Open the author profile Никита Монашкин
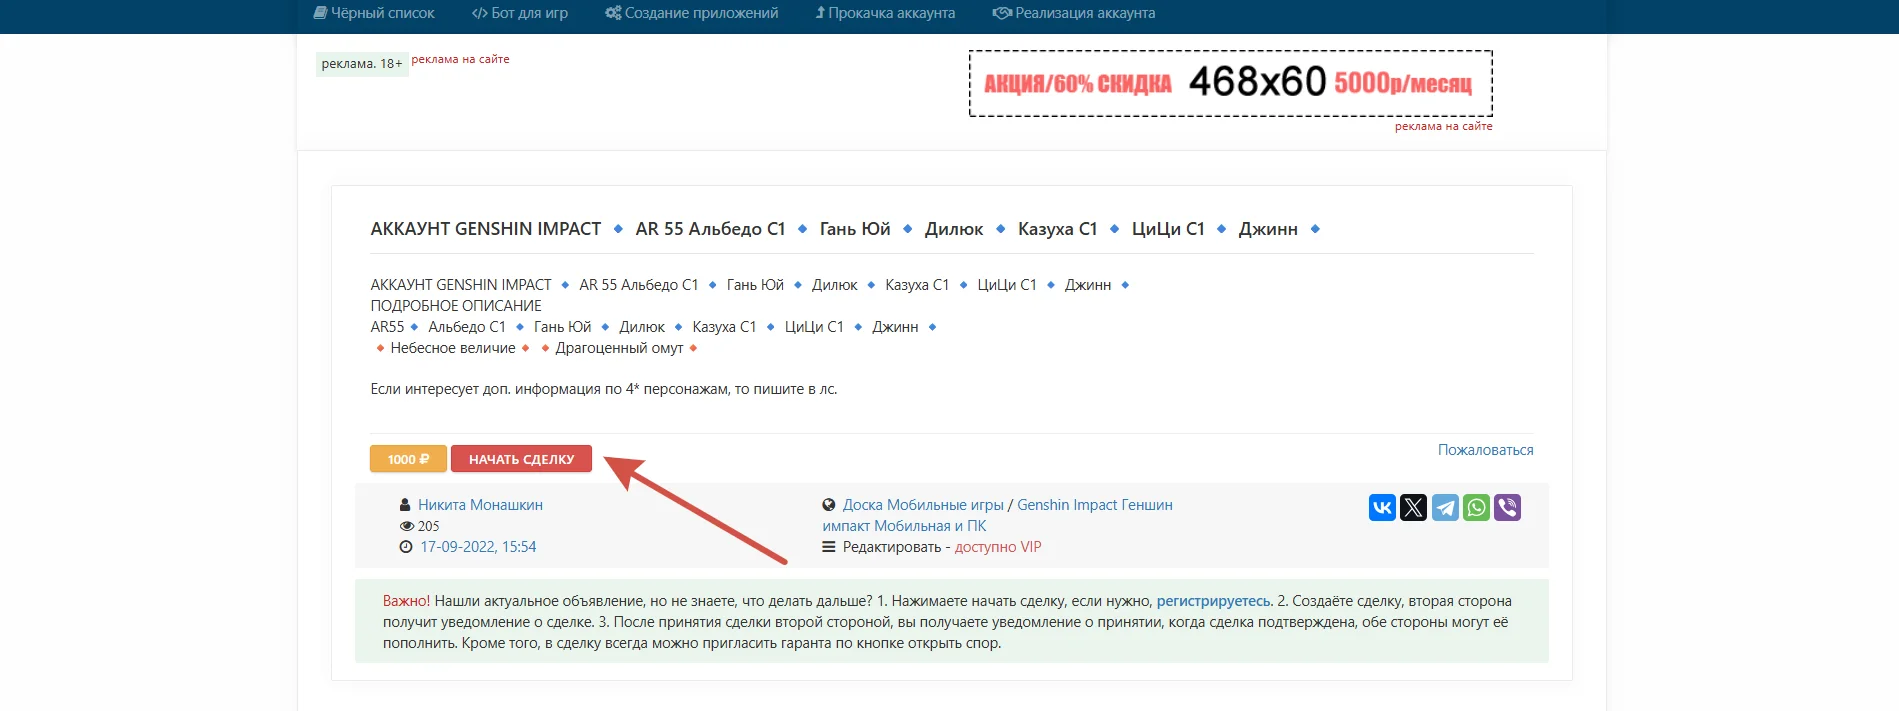1899x711 pixels. (x=480, y=505)
